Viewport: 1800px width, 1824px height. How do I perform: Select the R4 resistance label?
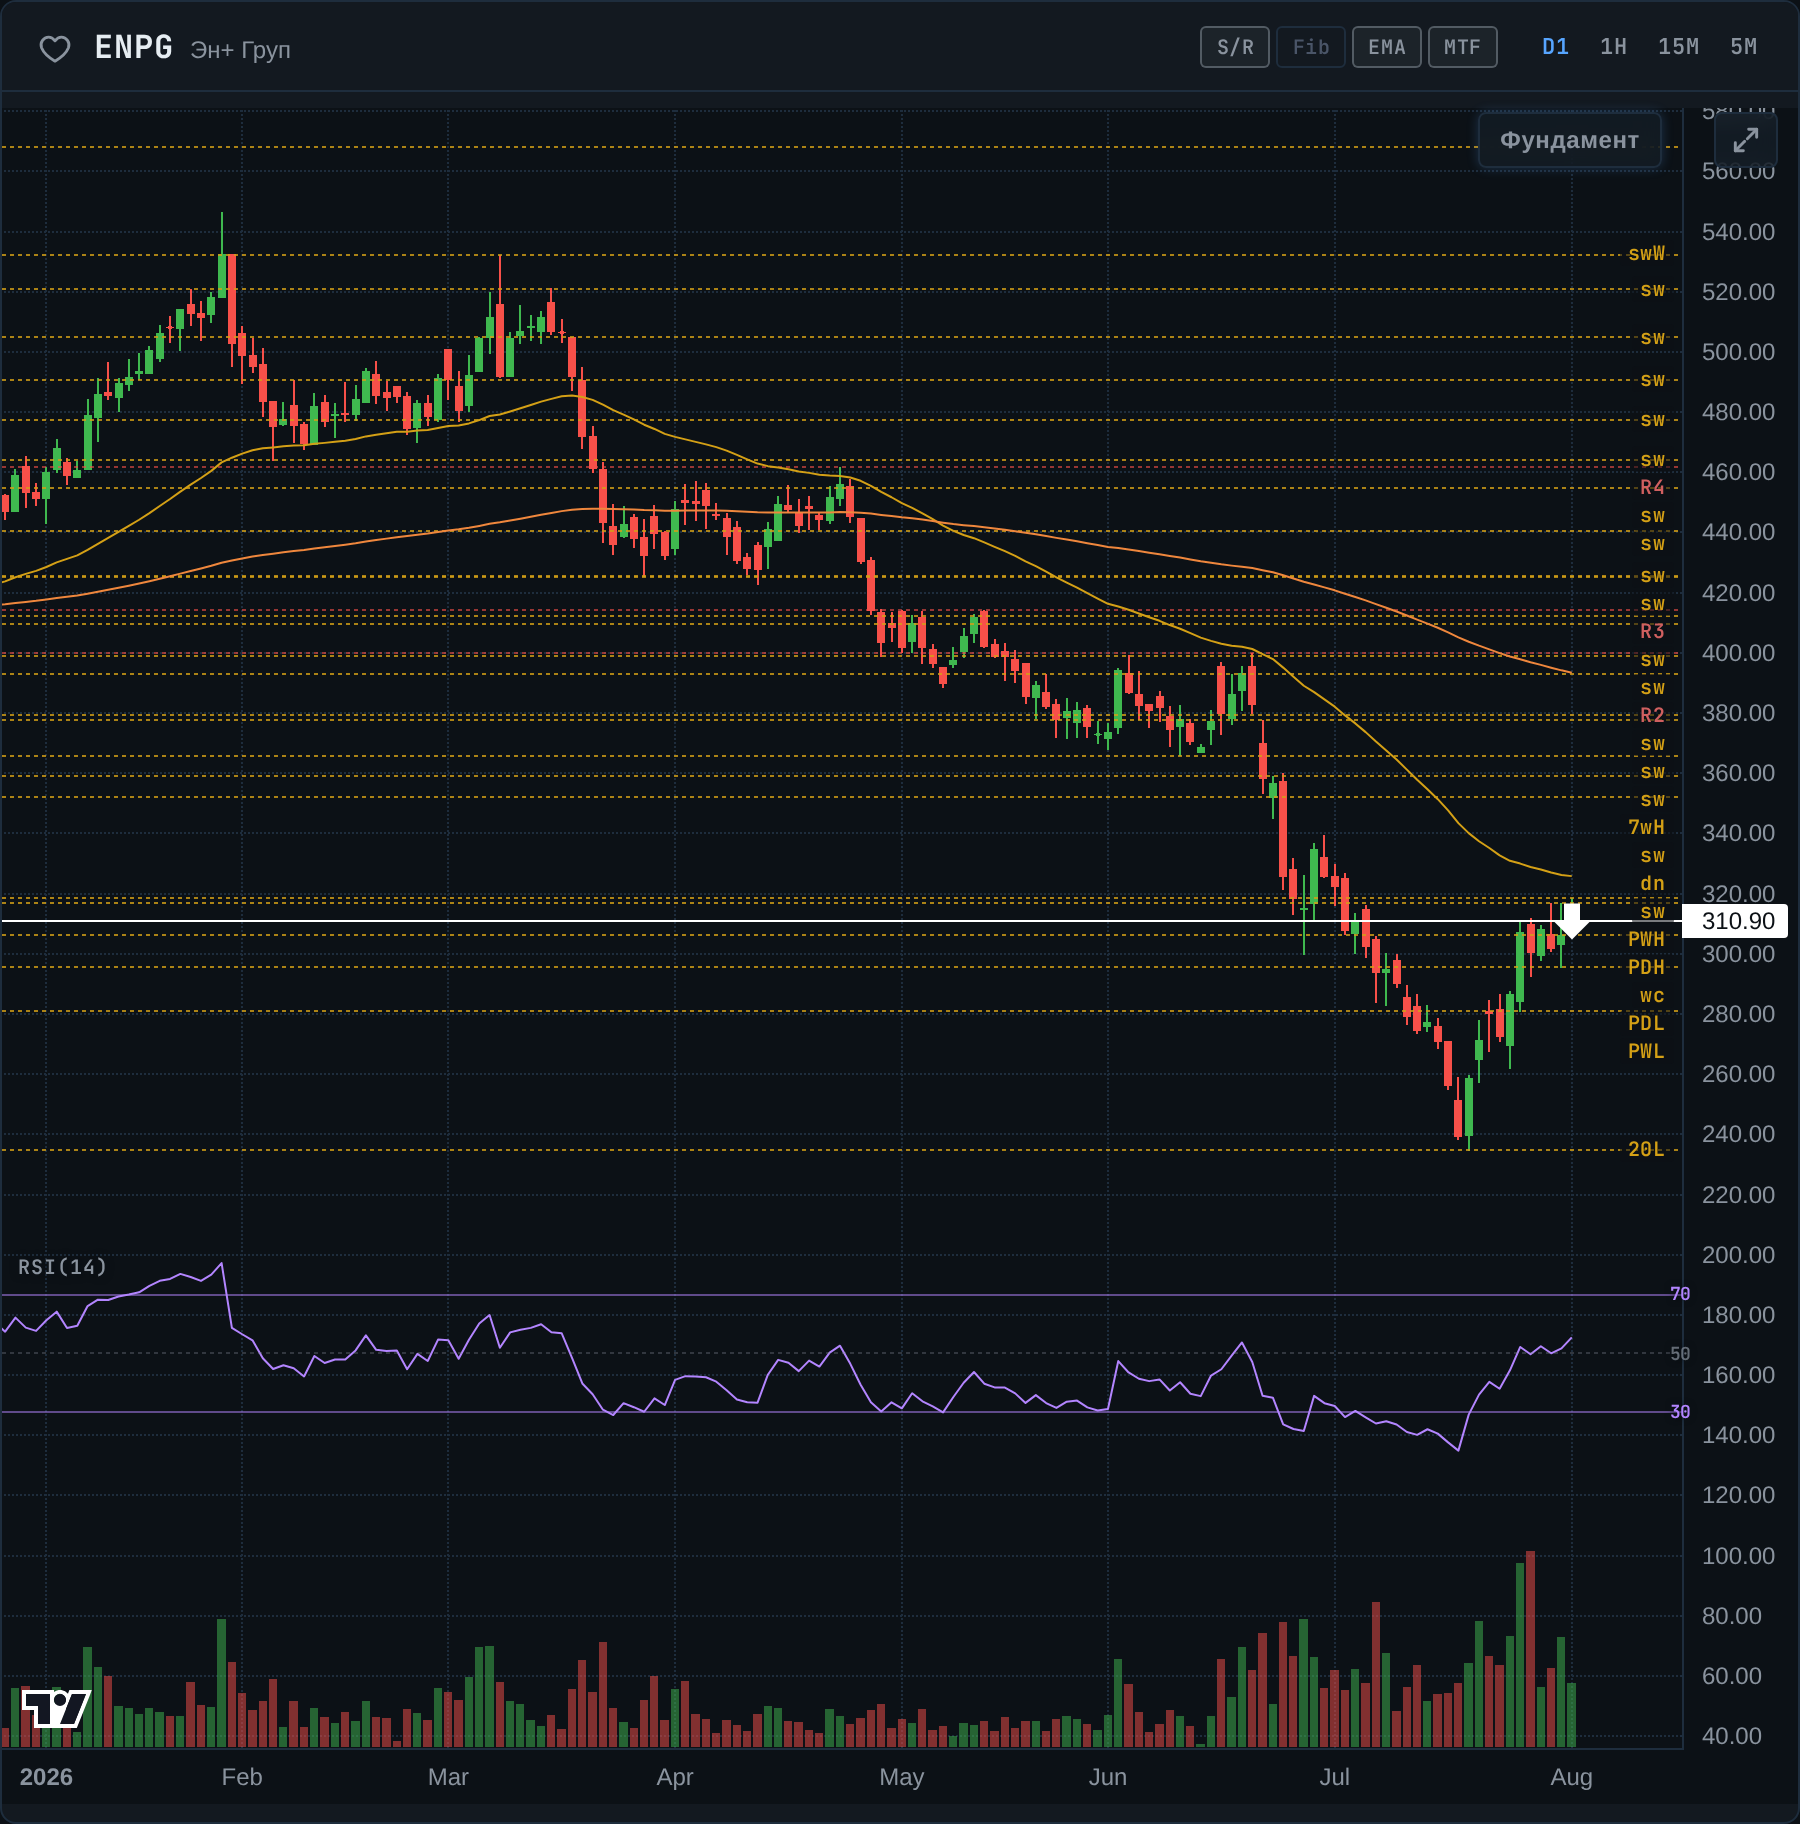click(1652, 487)
